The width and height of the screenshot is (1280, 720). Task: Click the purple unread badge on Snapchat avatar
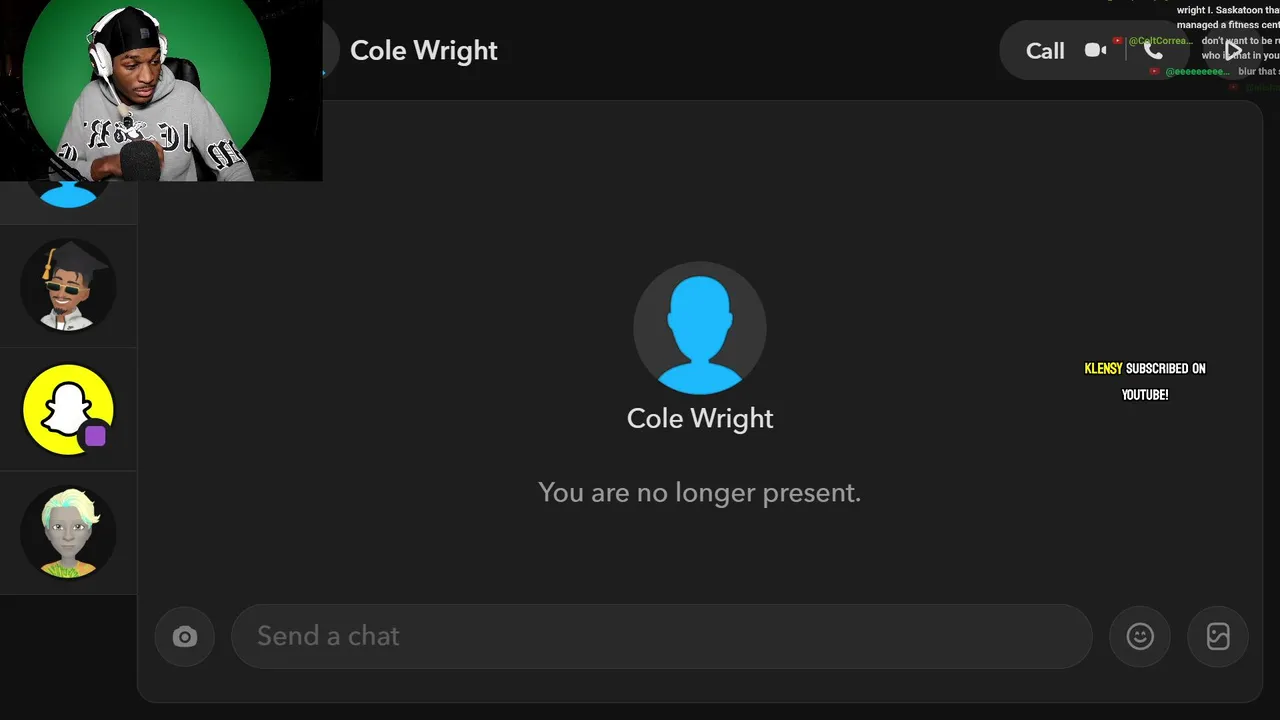coord(95,436)
